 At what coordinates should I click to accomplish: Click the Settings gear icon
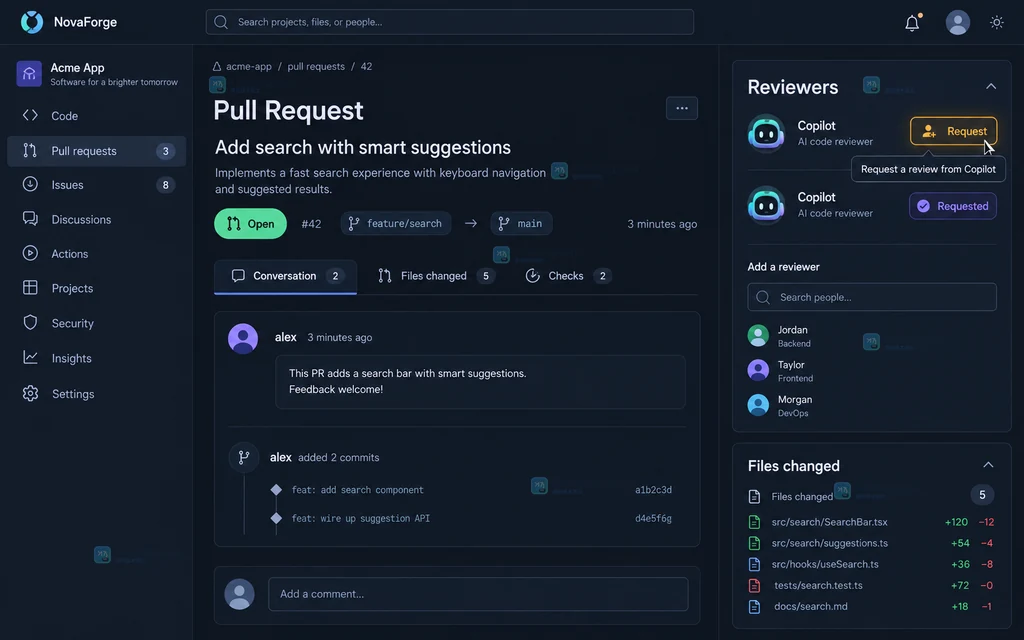tap(30, 393)
